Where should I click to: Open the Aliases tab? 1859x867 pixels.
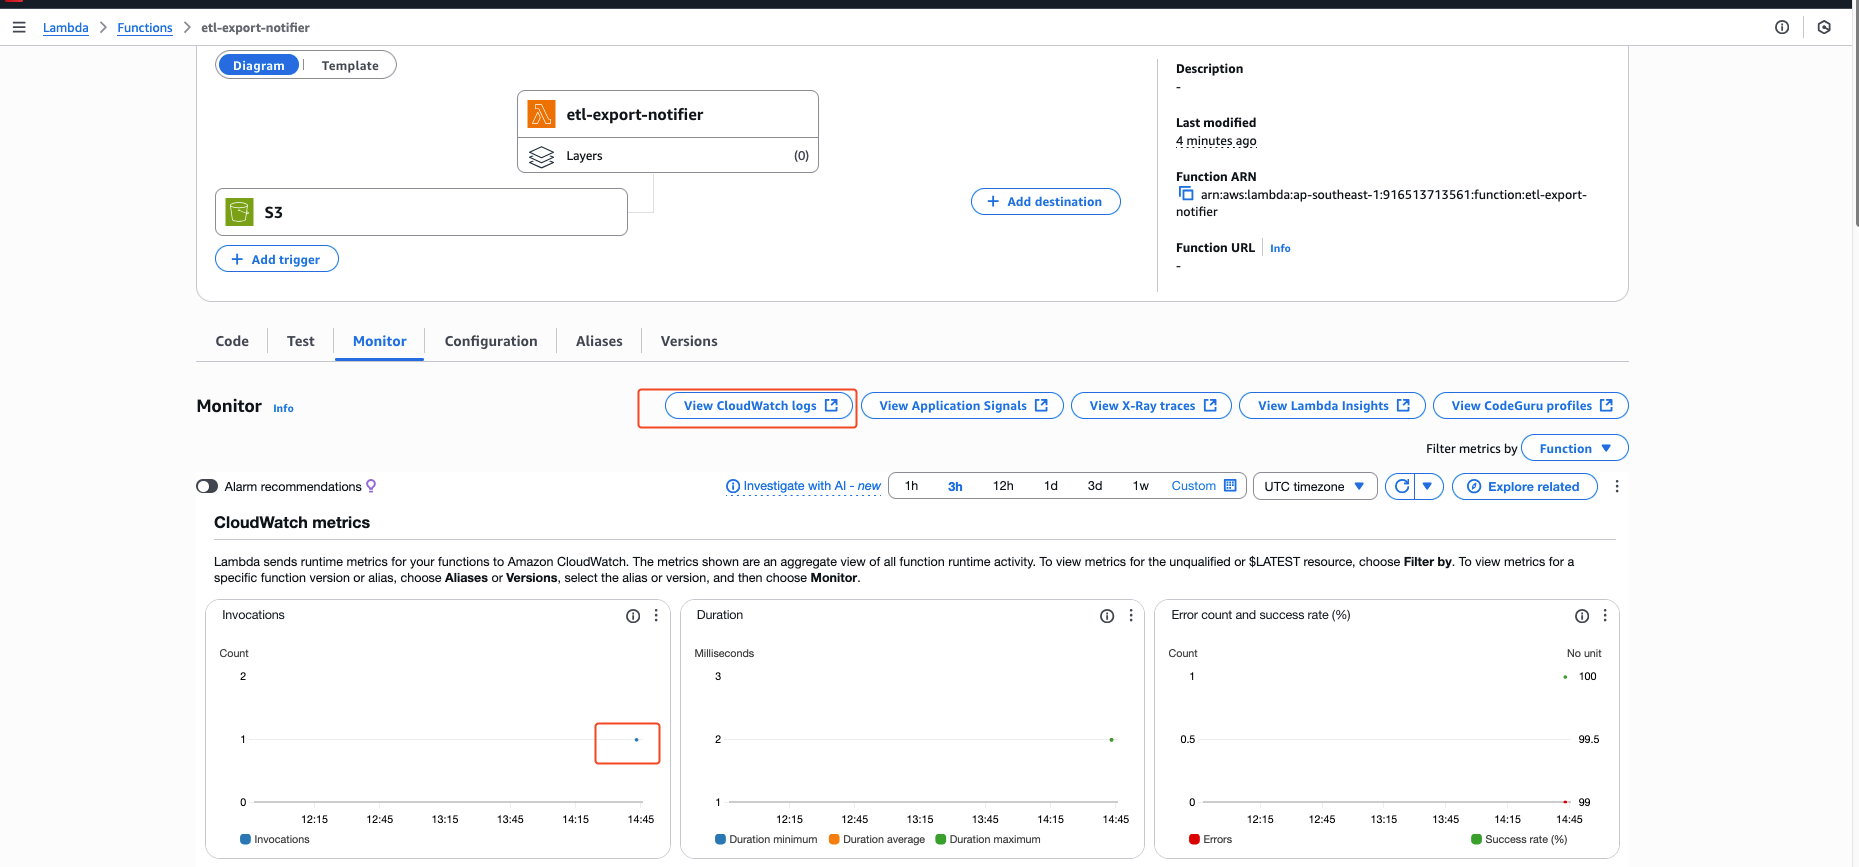[599, 341]
